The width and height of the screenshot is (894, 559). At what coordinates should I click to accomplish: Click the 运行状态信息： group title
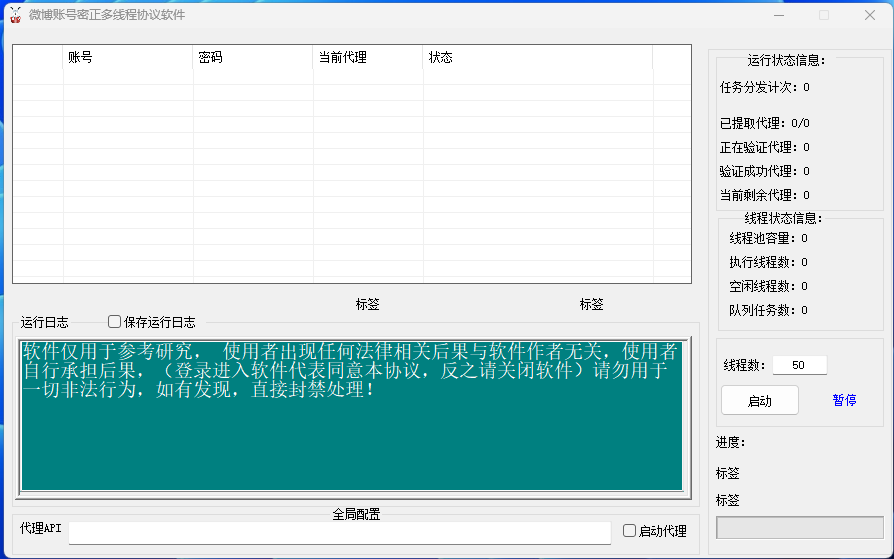(787, 60)
